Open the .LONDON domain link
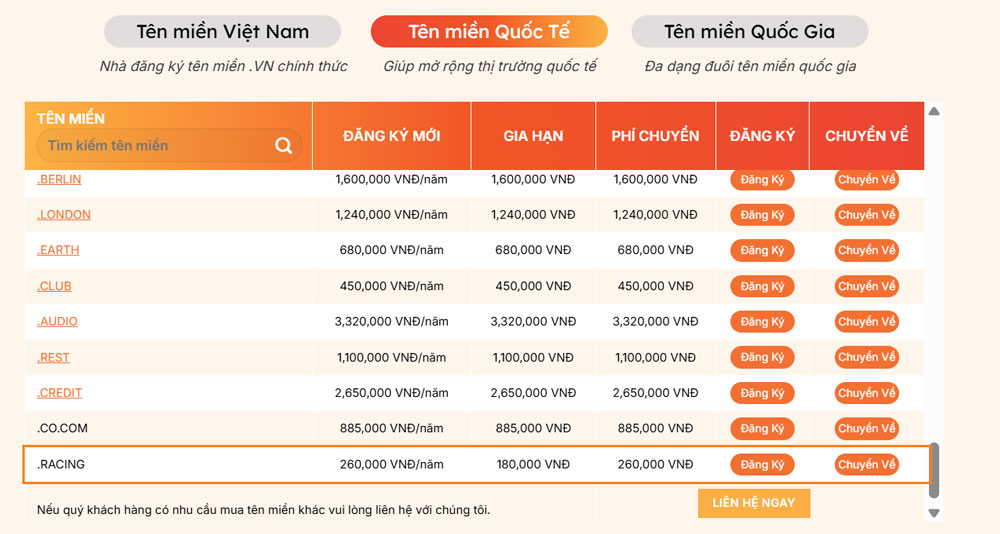The image size is (1000, 534). [64, 215]
